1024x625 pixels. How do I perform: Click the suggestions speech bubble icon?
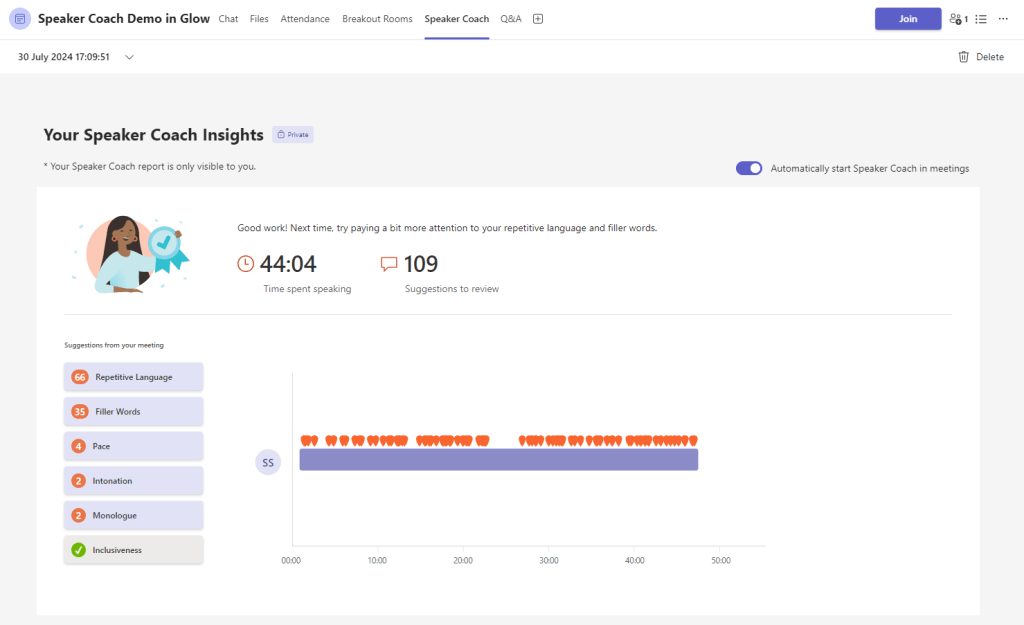click(388, 263)
